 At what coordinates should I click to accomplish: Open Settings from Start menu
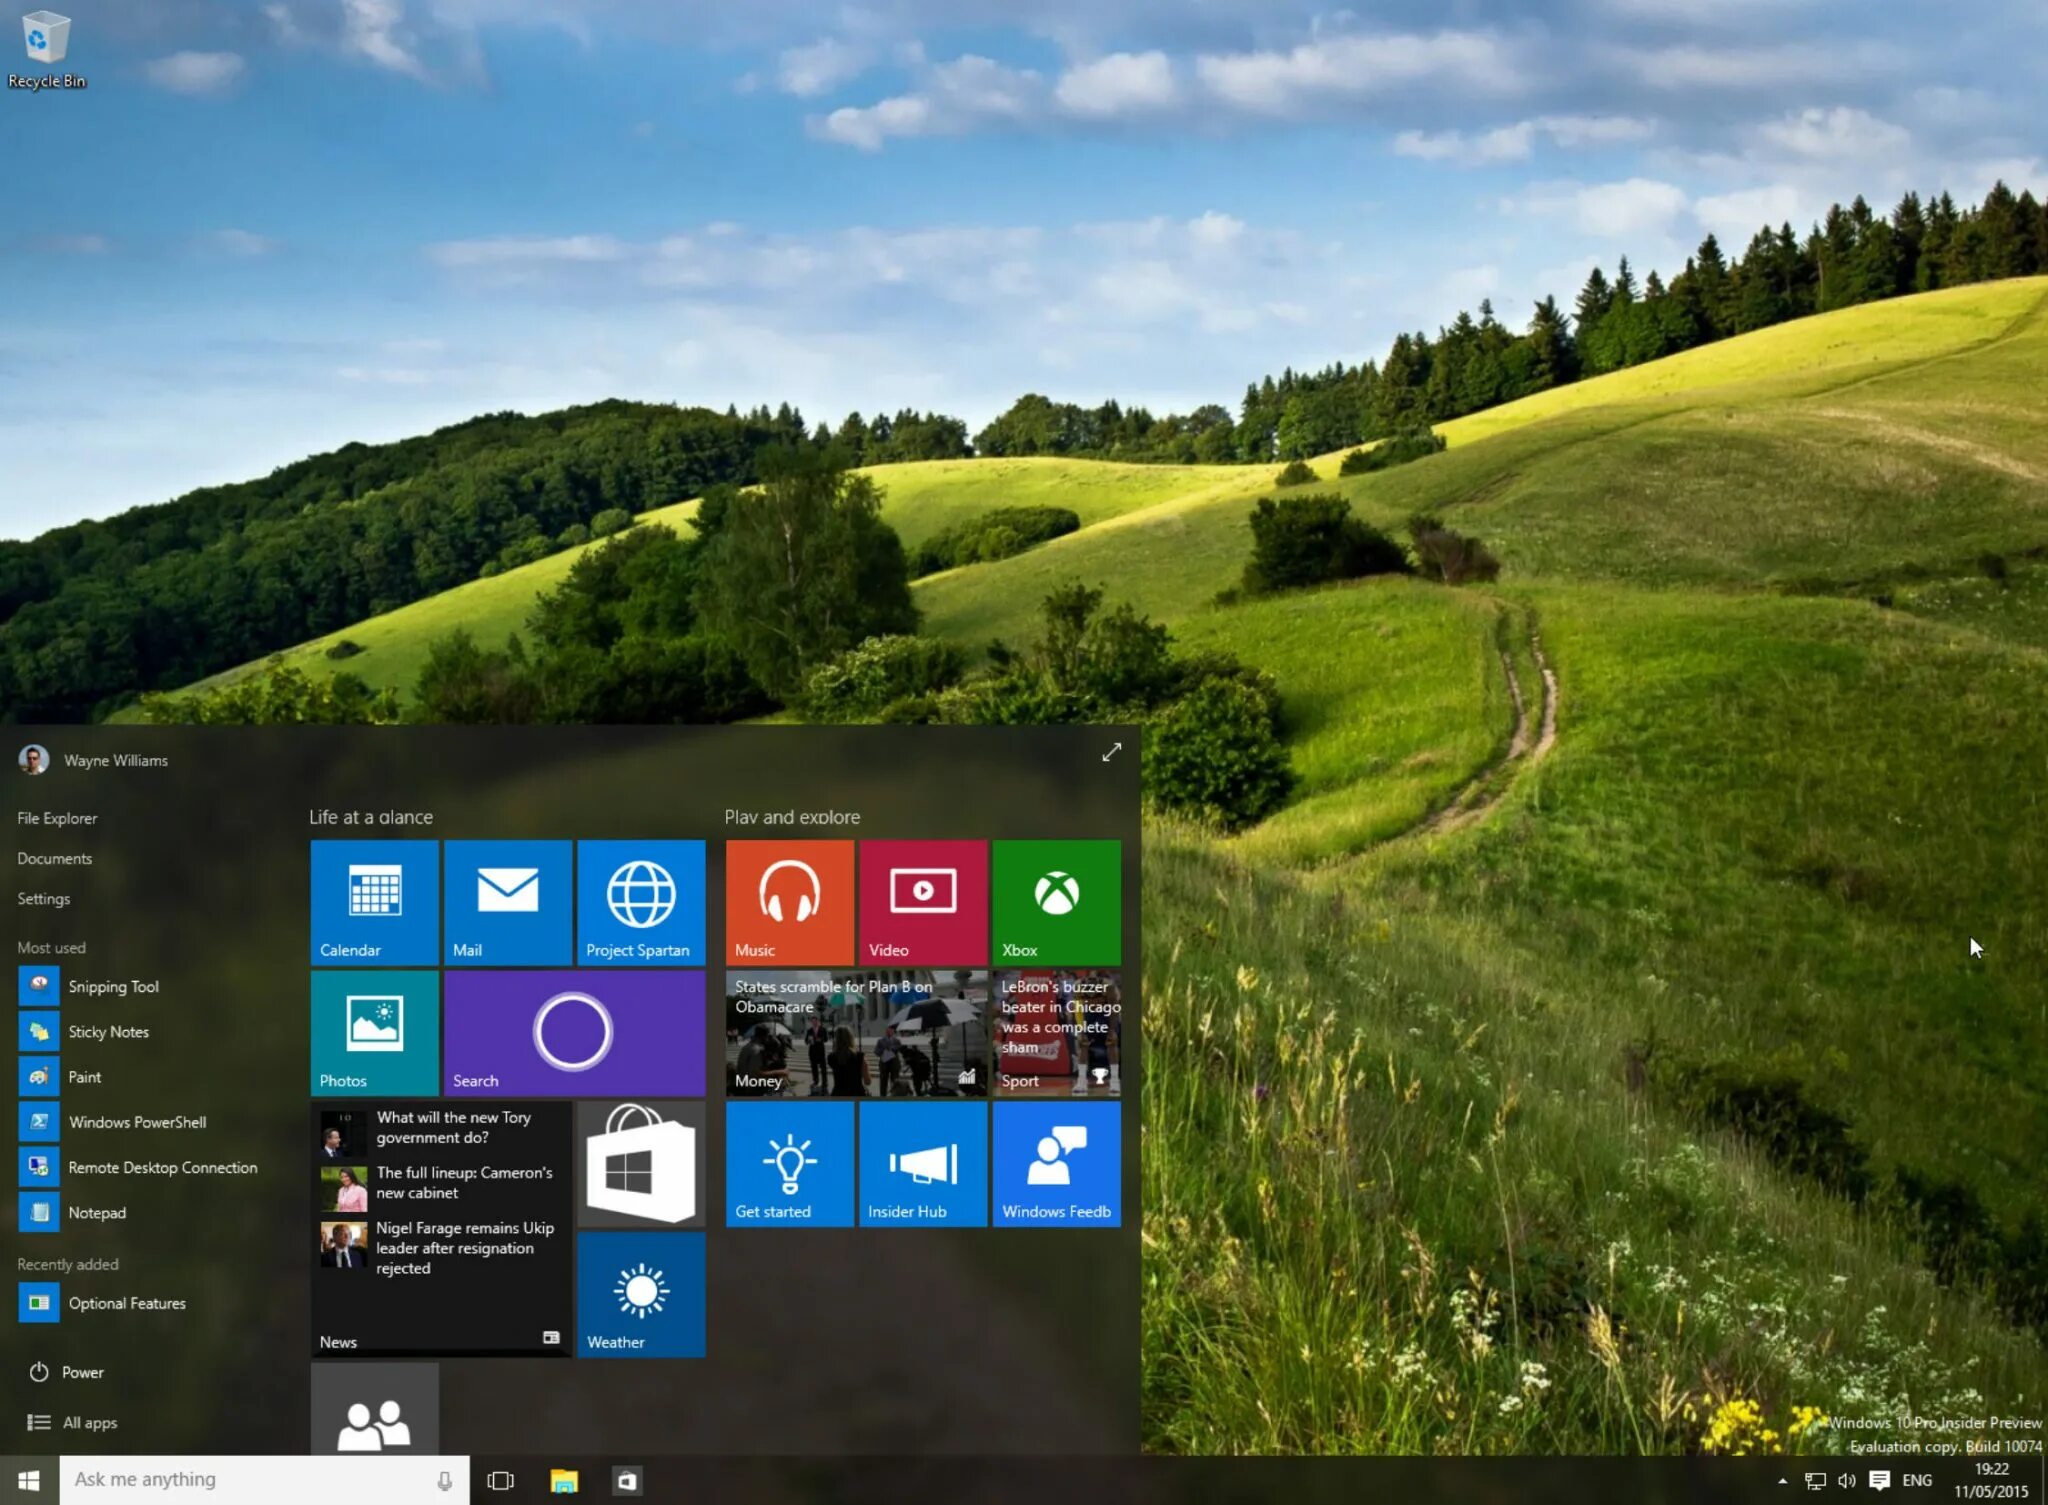click(x=44, y=898)
